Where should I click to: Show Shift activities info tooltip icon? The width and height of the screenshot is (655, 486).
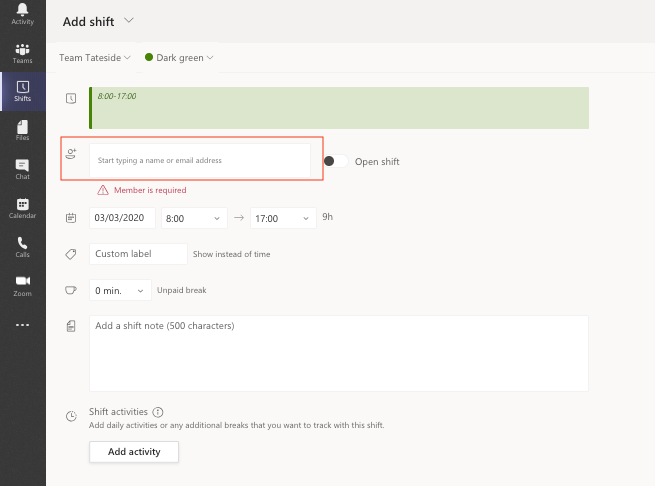[x=158, y=412]
